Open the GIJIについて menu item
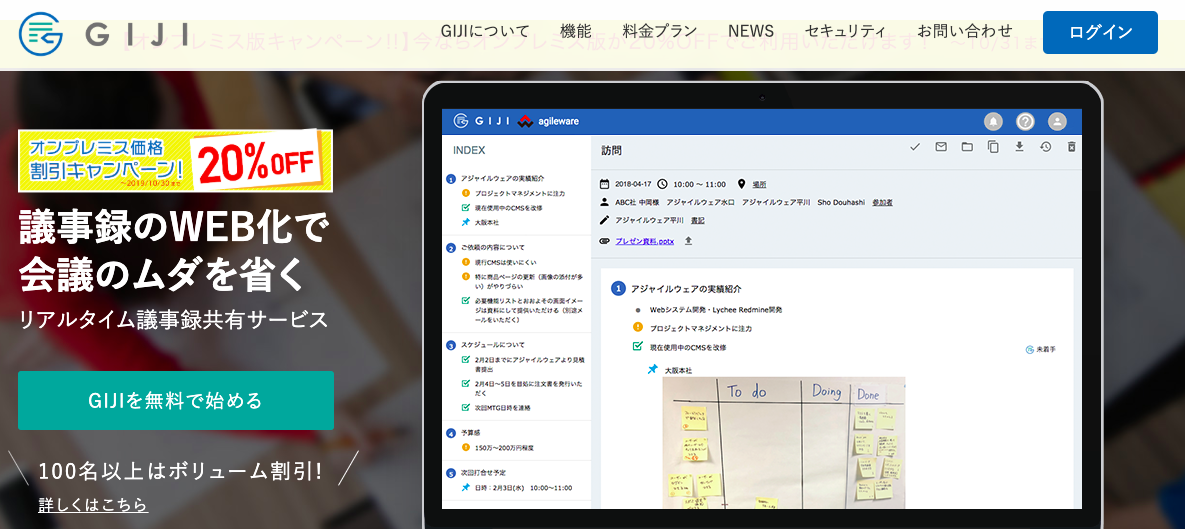Image resolution: width=1185 pixels, height=529 pixels. click(x=484, y=32)
